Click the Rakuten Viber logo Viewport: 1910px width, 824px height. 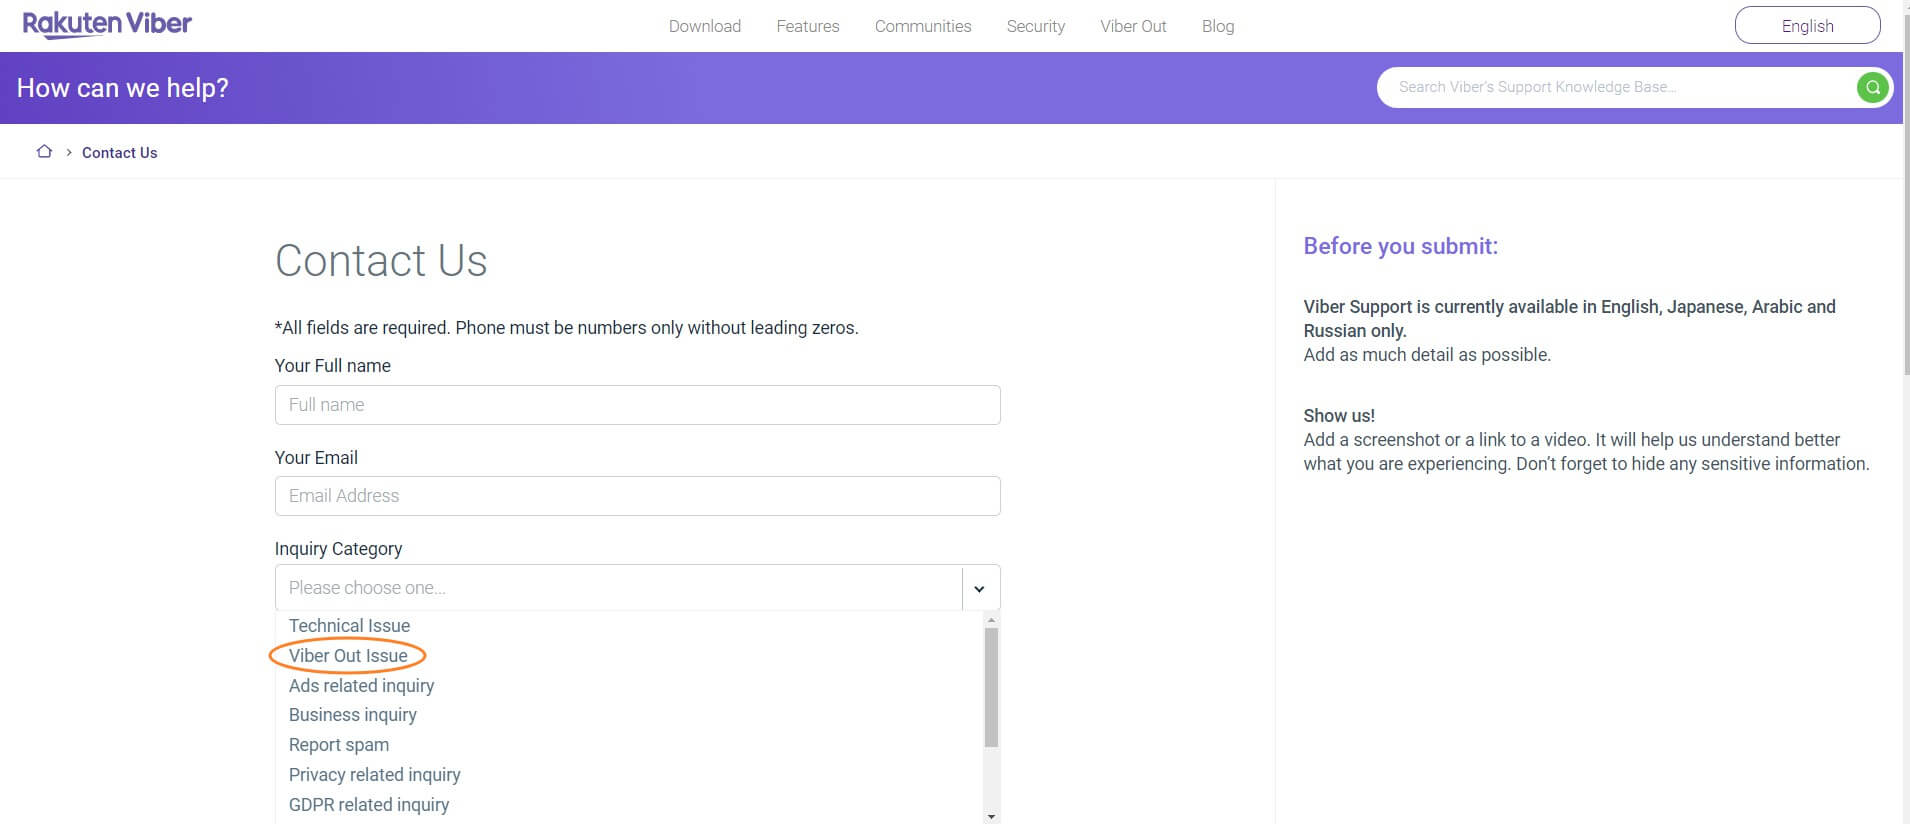[107, 24]
